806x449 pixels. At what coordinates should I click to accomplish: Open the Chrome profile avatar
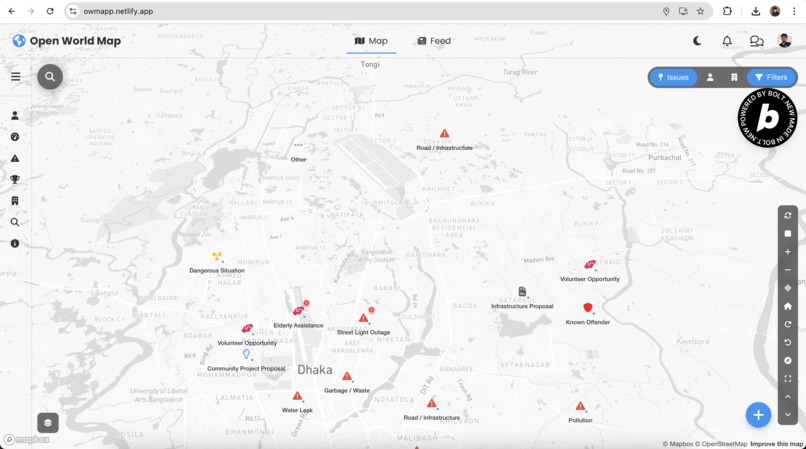point(775,11)
